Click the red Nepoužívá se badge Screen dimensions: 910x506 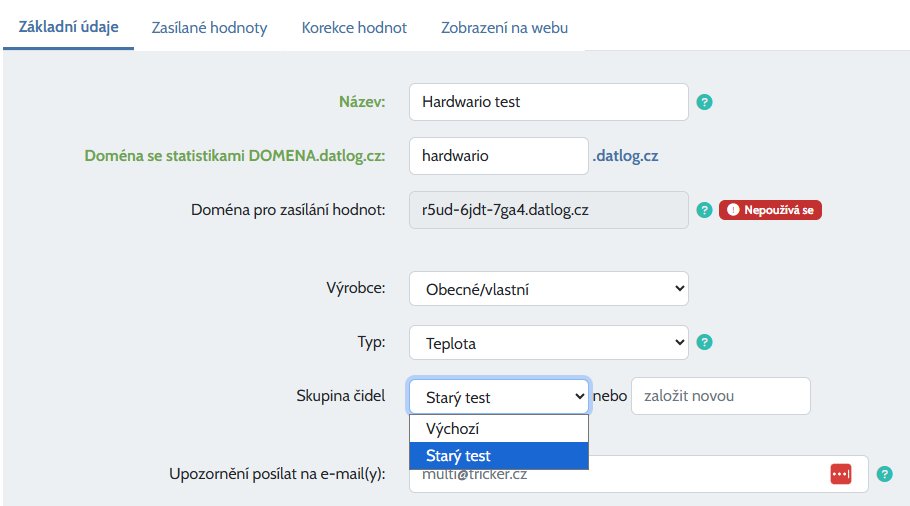click(x=770, y=210)
